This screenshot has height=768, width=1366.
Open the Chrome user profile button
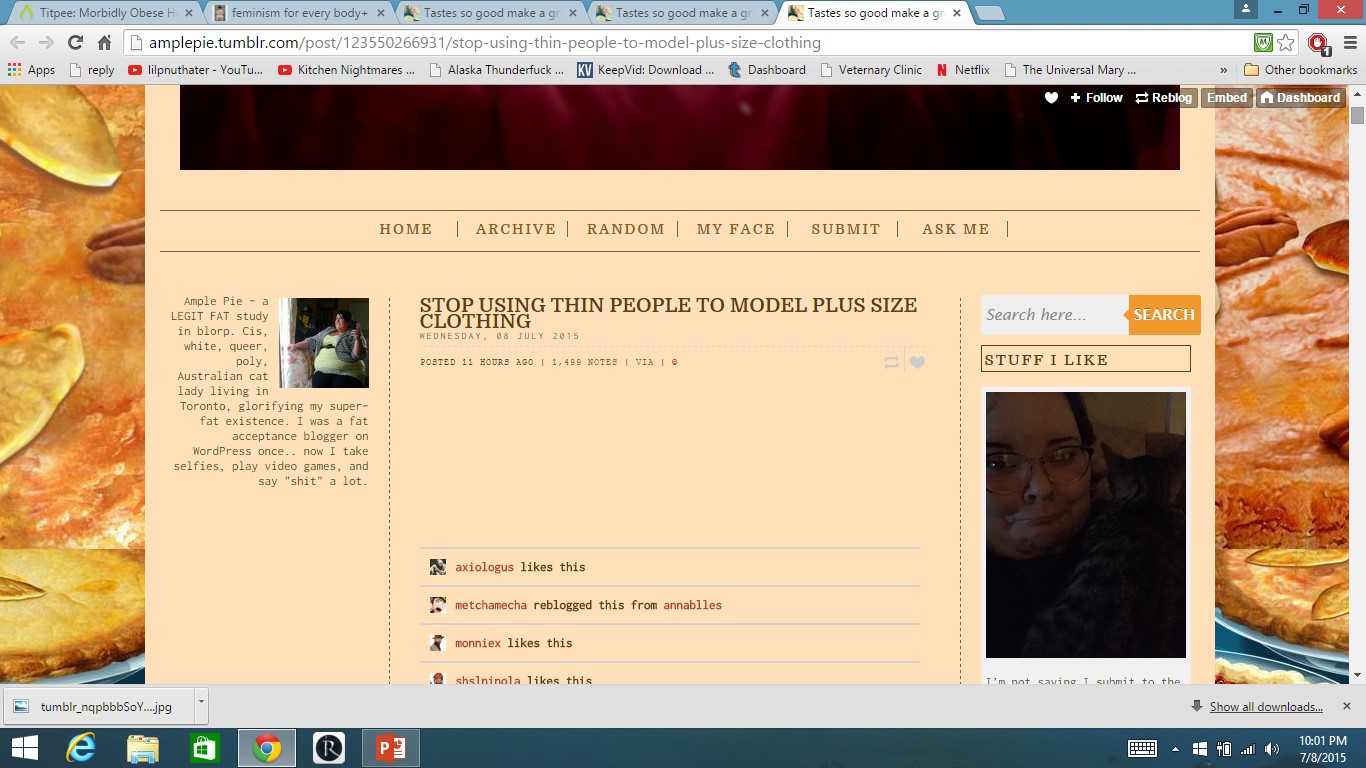coord(1245,9)
